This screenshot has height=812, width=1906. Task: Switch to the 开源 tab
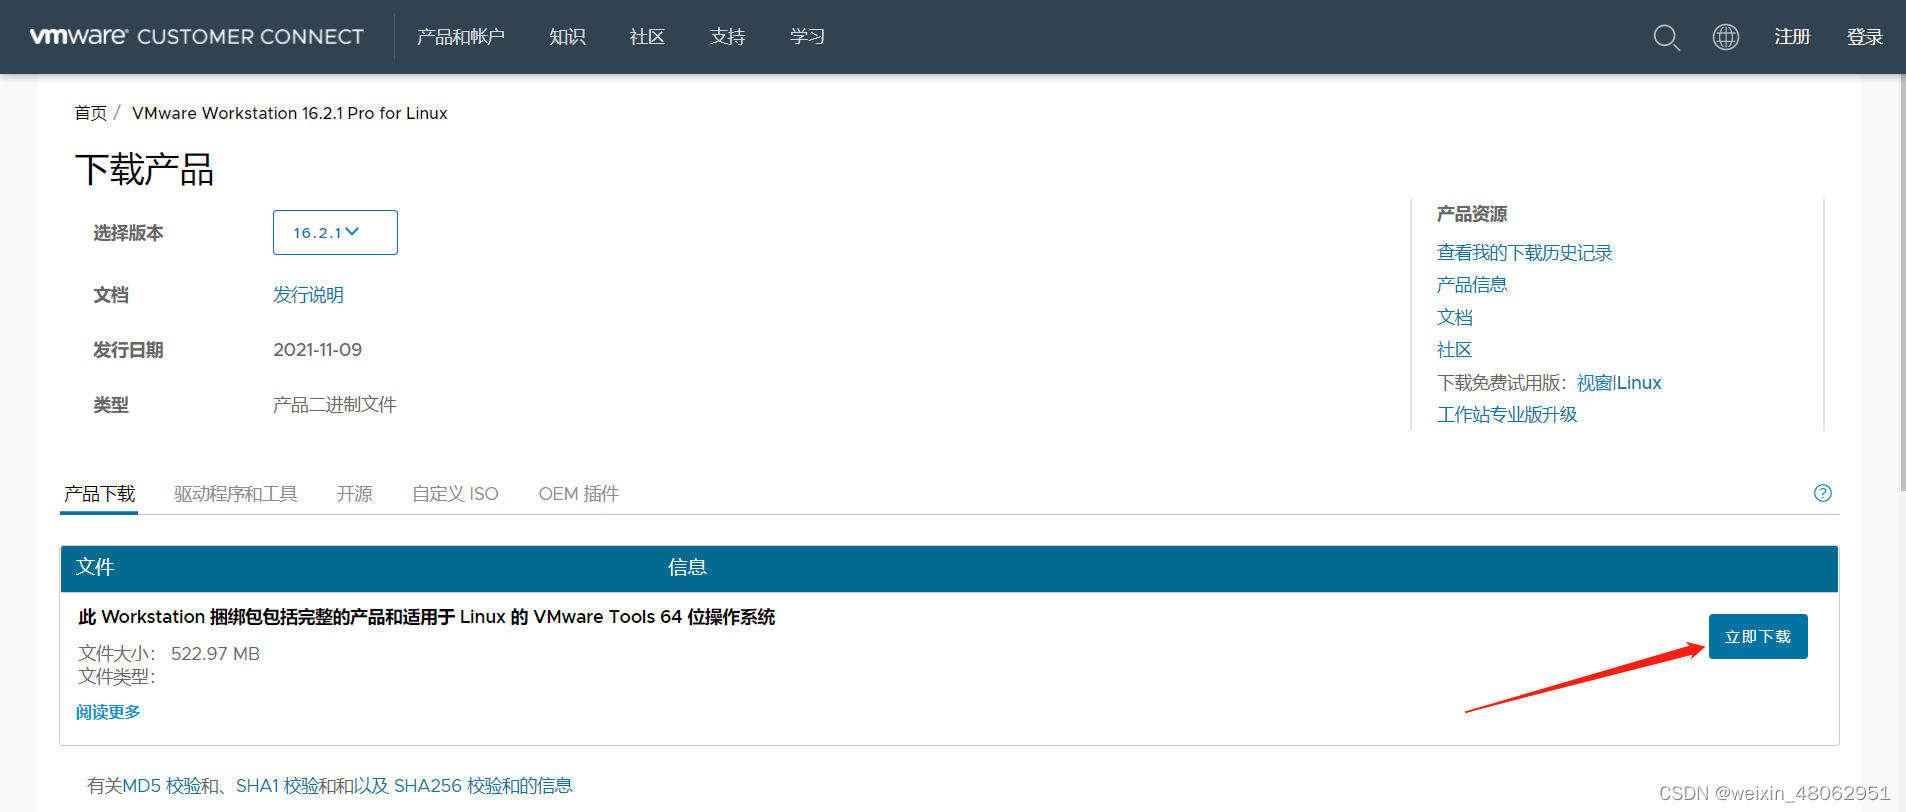(355, 494)
